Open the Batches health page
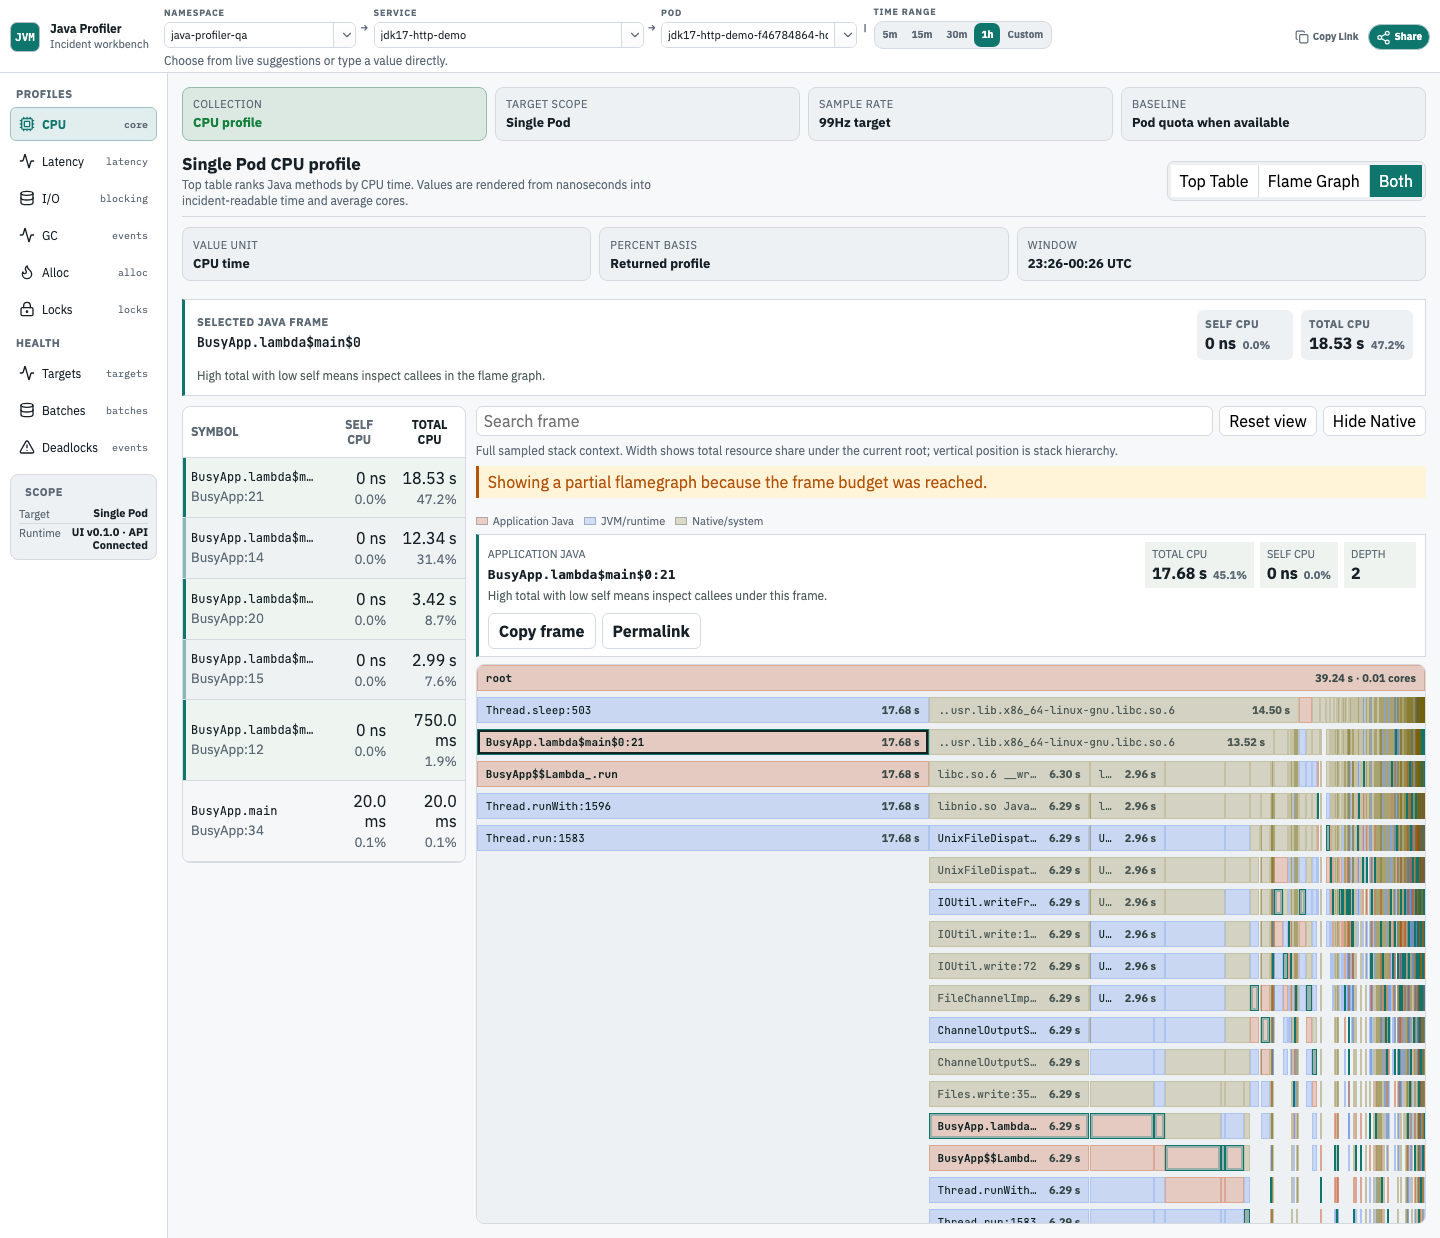The width and height of the screenshot is (1440, 1238). (x=83, y=411)
